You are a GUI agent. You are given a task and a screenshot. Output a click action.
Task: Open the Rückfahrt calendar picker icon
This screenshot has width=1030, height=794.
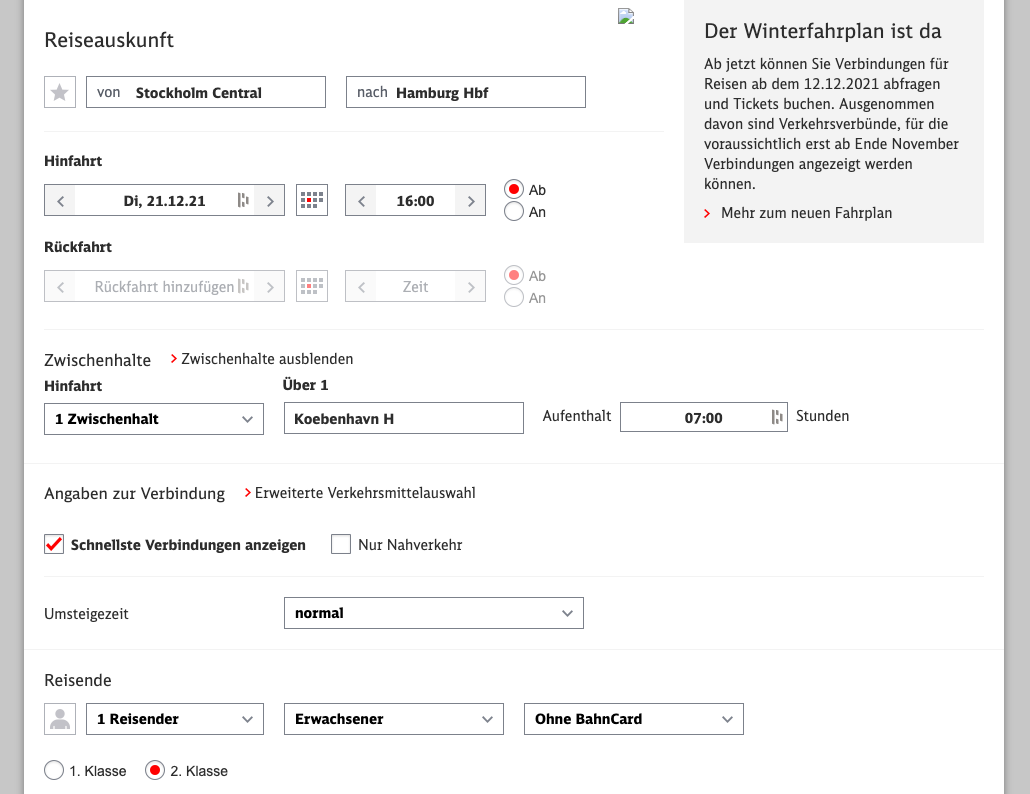click(312, 287)
